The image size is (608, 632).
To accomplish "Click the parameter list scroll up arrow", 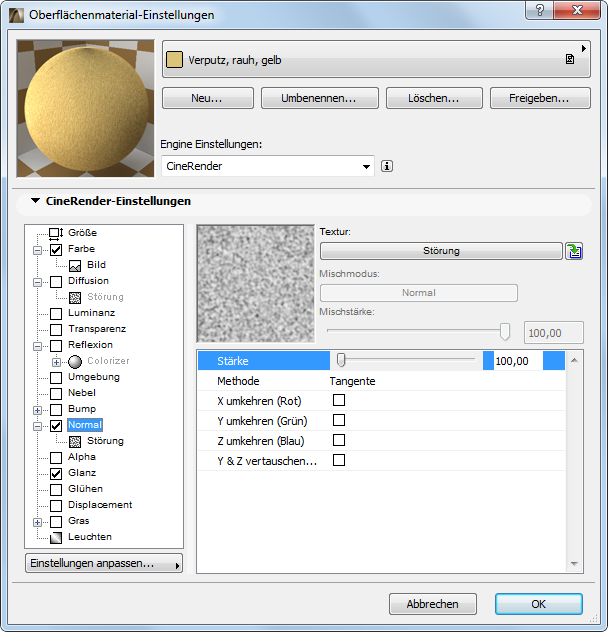I will coord(575,360).
